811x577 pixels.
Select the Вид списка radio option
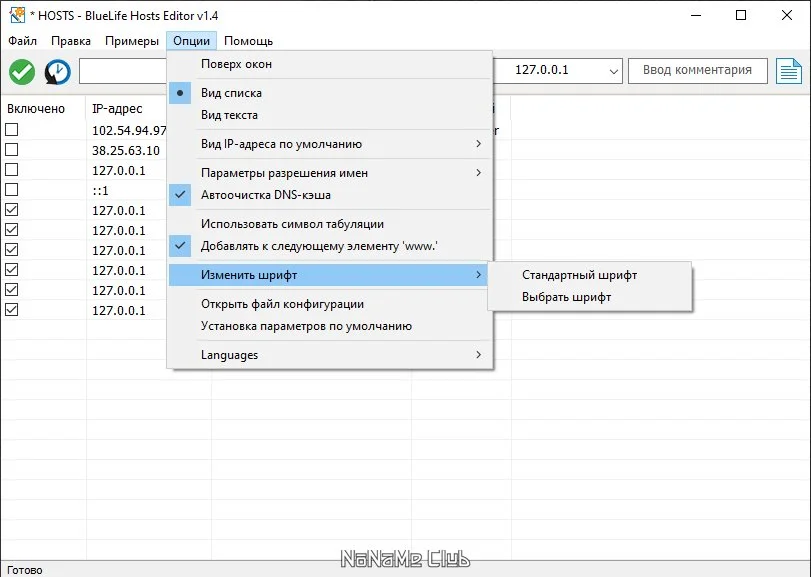click(x=231, y=93)
